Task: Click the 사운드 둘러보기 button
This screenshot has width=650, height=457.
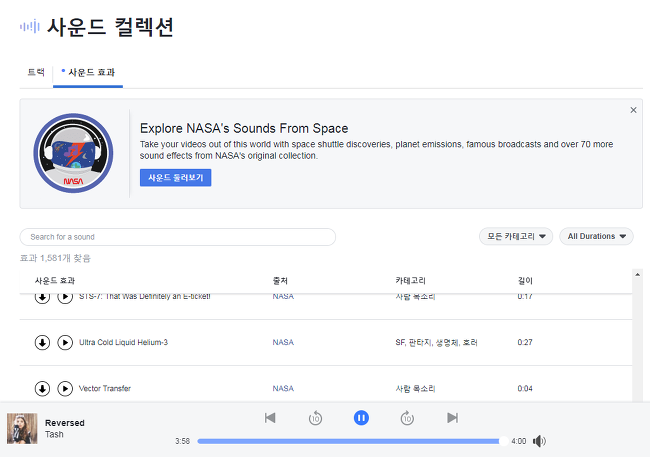Action: click(x=175, y=177)
